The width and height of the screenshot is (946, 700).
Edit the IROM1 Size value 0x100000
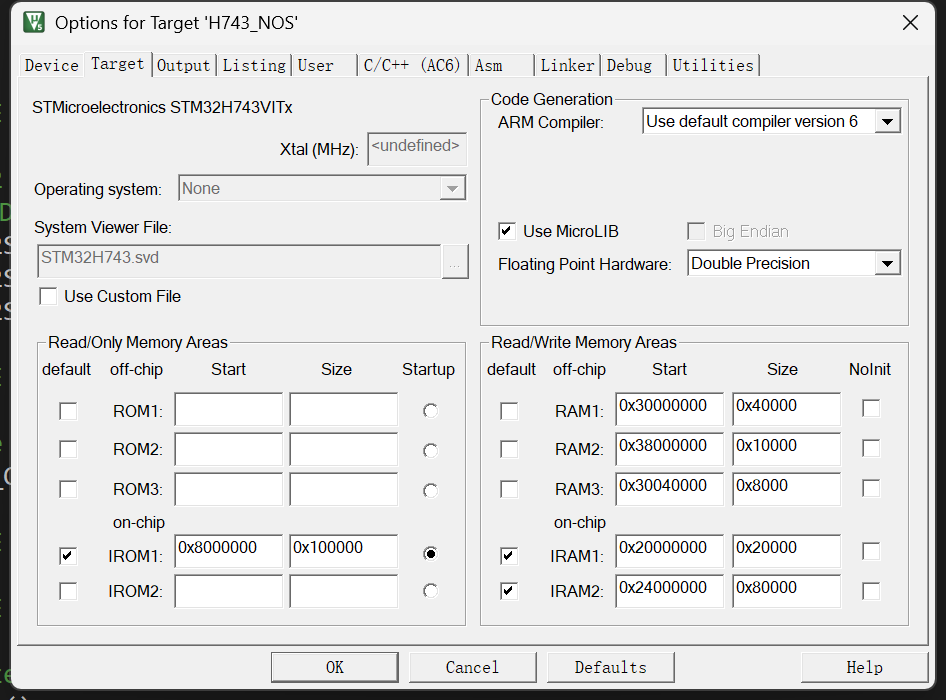(x=344, y=551)
